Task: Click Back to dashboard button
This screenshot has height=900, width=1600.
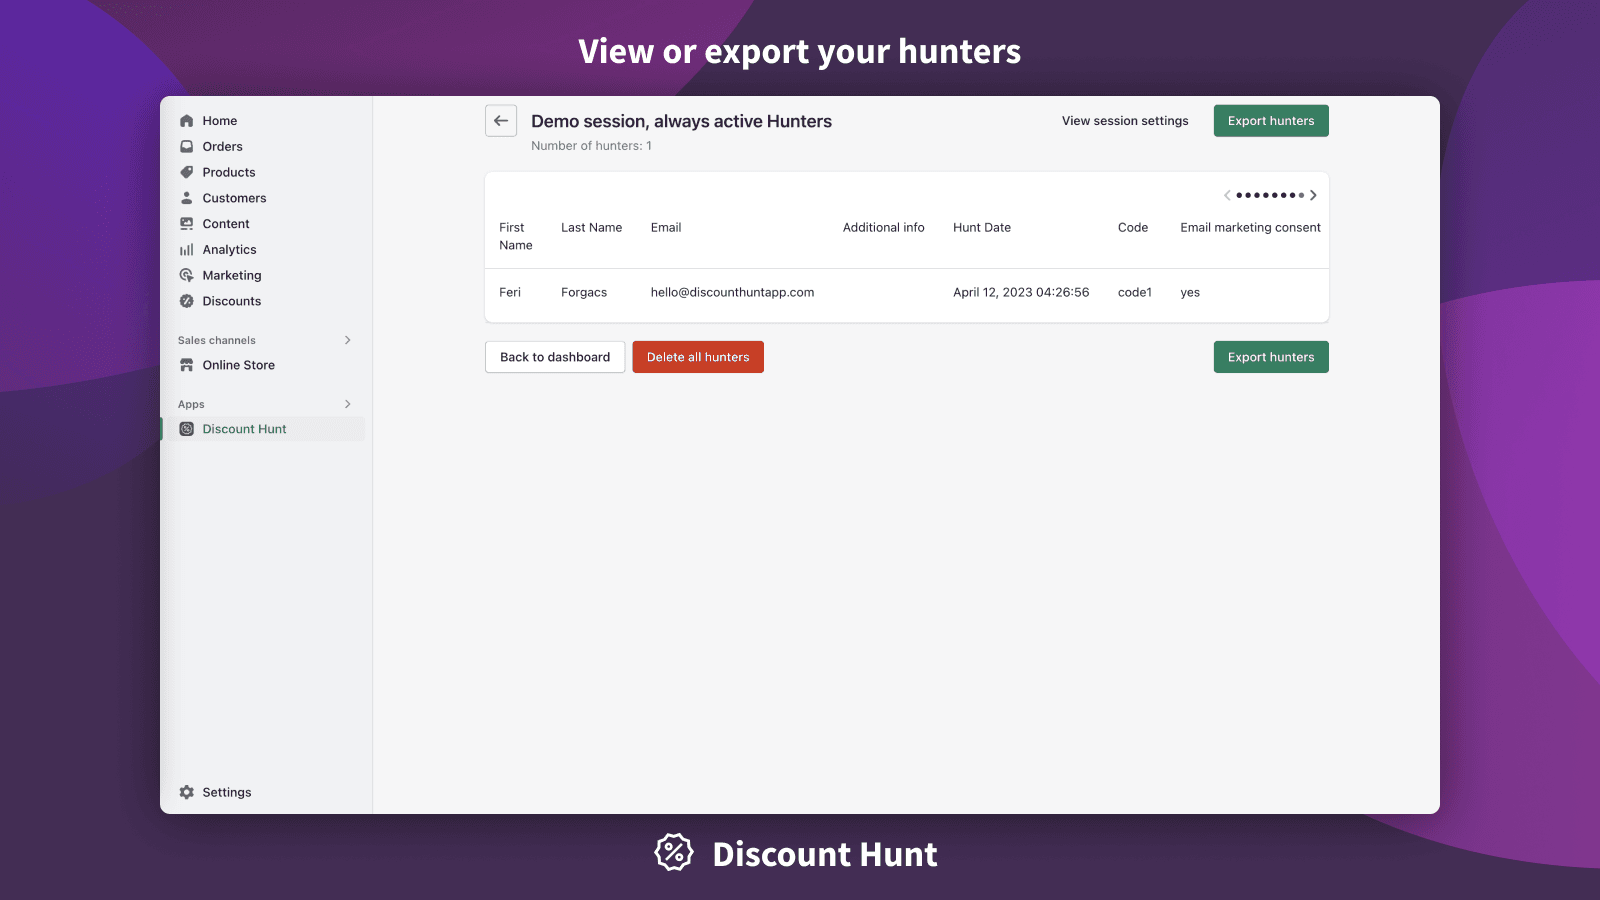Action: (x=555, y=357)
